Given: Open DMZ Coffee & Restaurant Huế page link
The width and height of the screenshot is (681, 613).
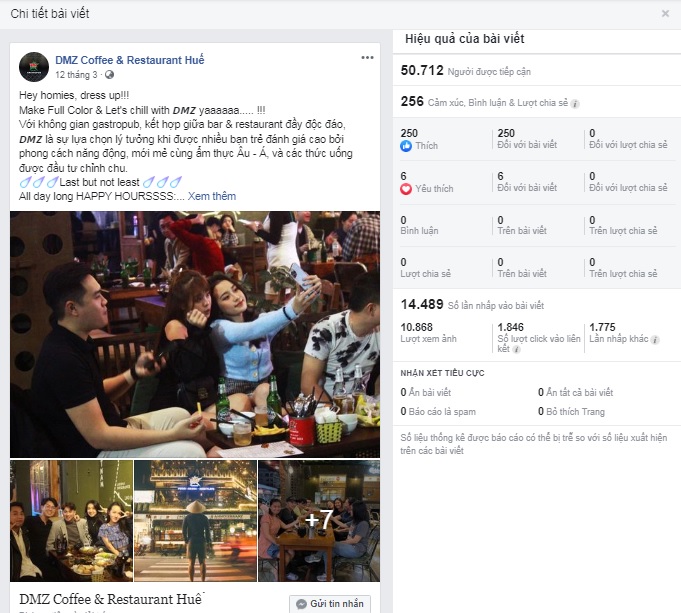Looking at the screenshot, I should [x=129, y=60].
